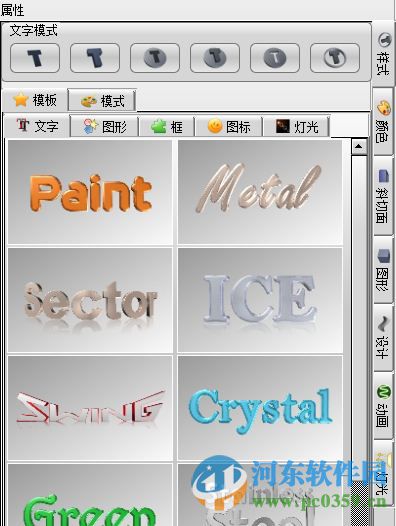Pick the Green text template

click(x=90, y=495)
